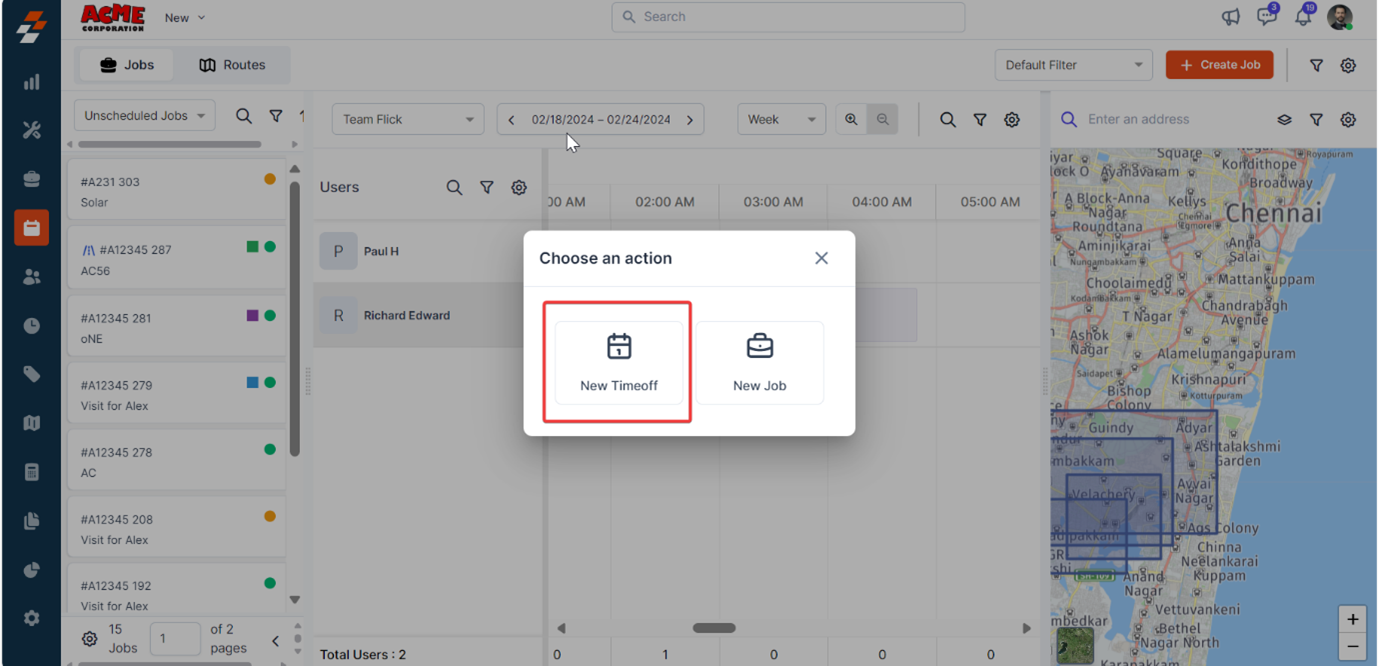Click the map layers icon

point(1284,120)
